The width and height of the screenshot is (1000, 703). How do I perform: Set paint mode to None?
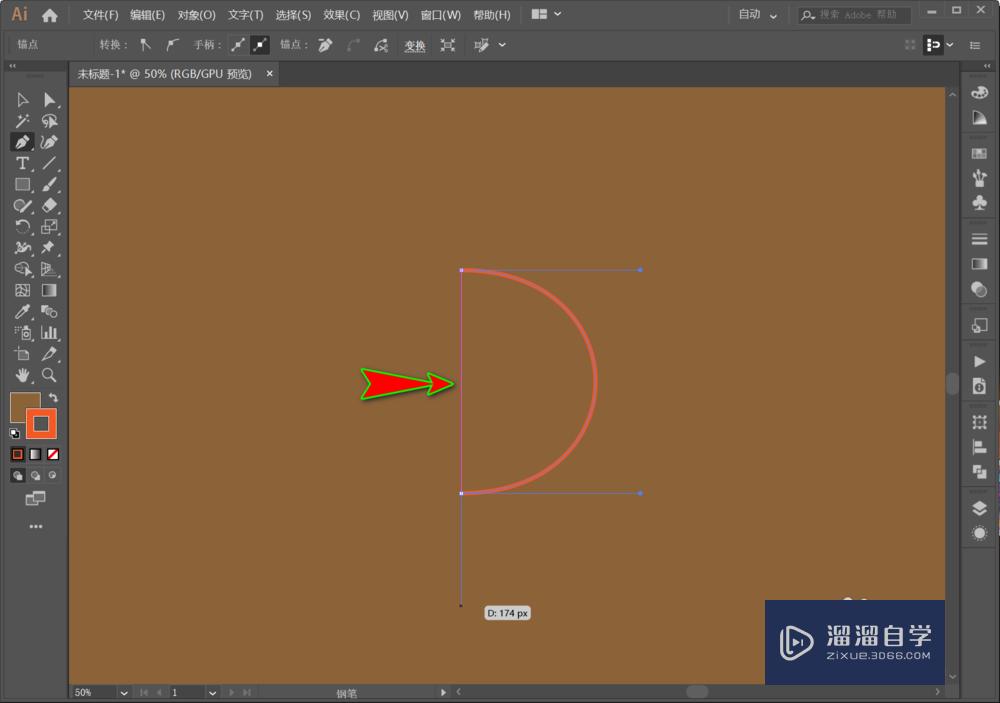53,454
